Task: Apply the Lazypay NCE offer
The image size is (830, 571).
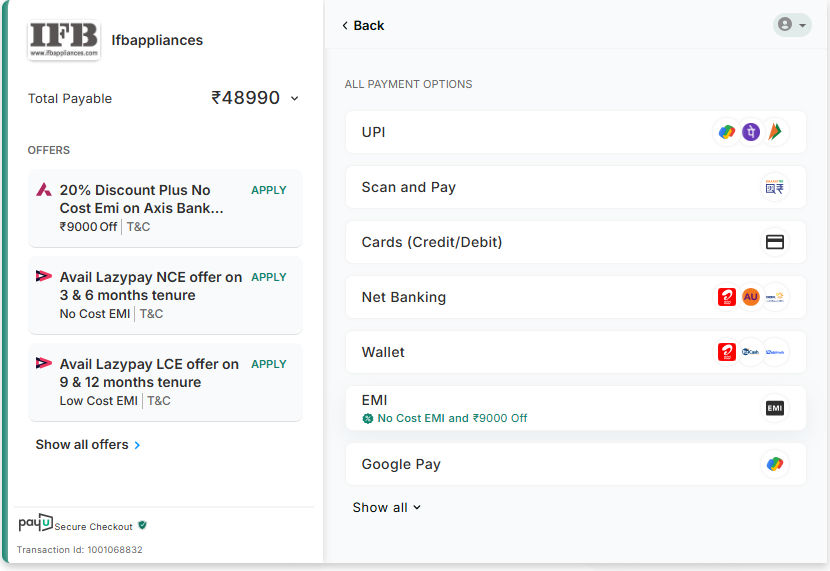Action: coord(269,277)
